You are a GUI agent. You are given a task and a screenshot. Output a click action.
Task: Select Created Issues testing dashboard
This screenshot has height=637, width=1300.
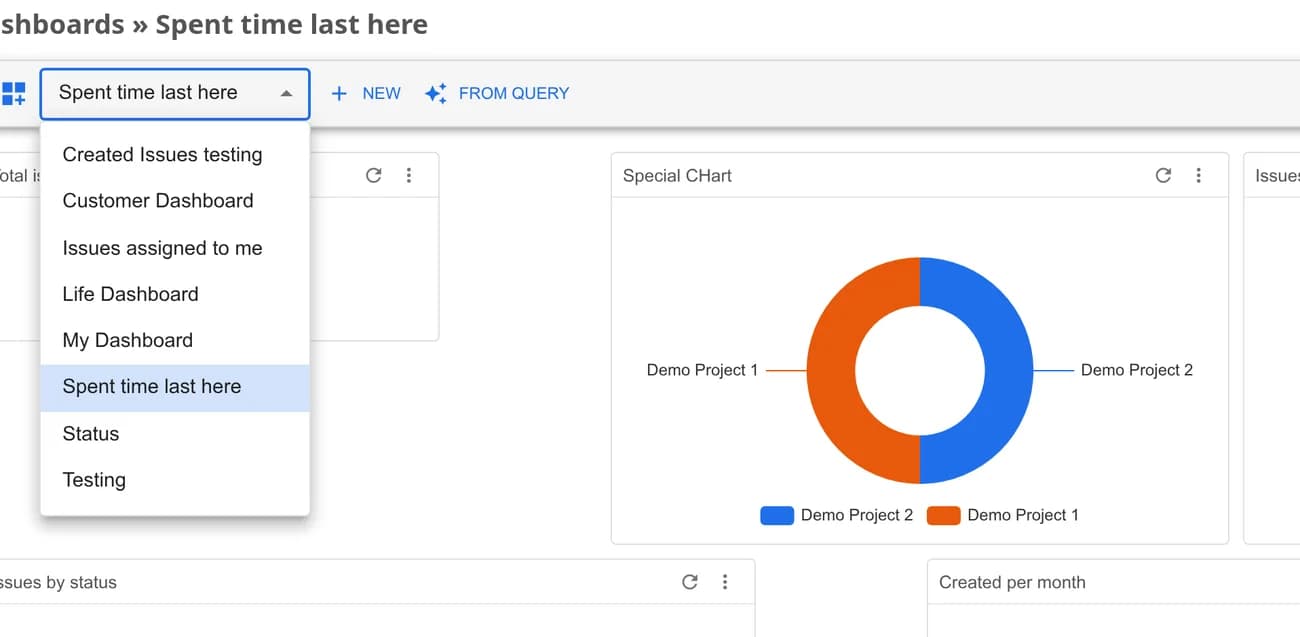point(175,154)
